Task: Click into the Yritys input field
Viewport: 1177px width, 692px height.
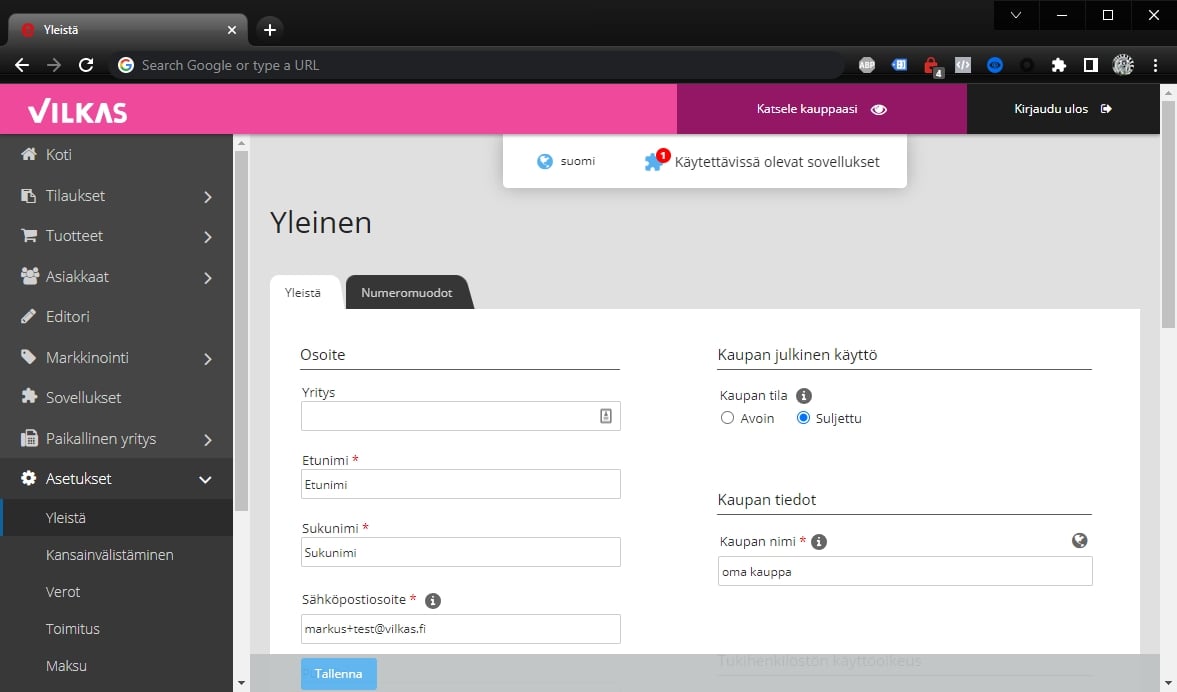Action: point(460,416)
